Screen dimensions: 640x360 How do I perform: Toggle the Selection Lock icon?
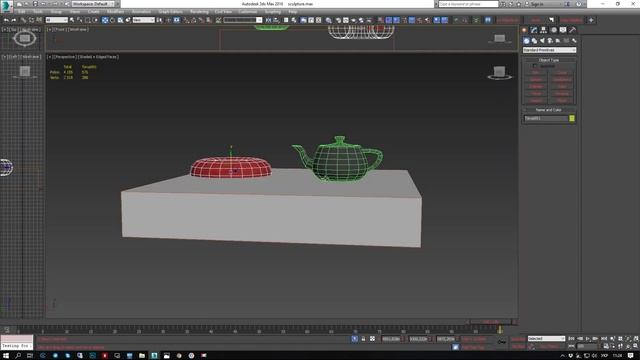pyautogui.click(x=363, y=339)
